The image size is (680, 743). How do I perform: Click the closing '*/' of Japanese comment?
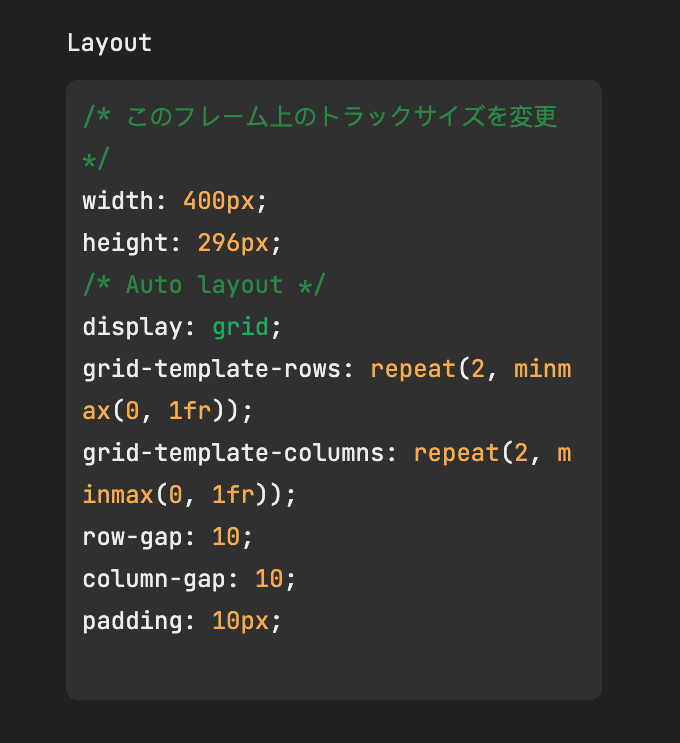click(96, 158)
